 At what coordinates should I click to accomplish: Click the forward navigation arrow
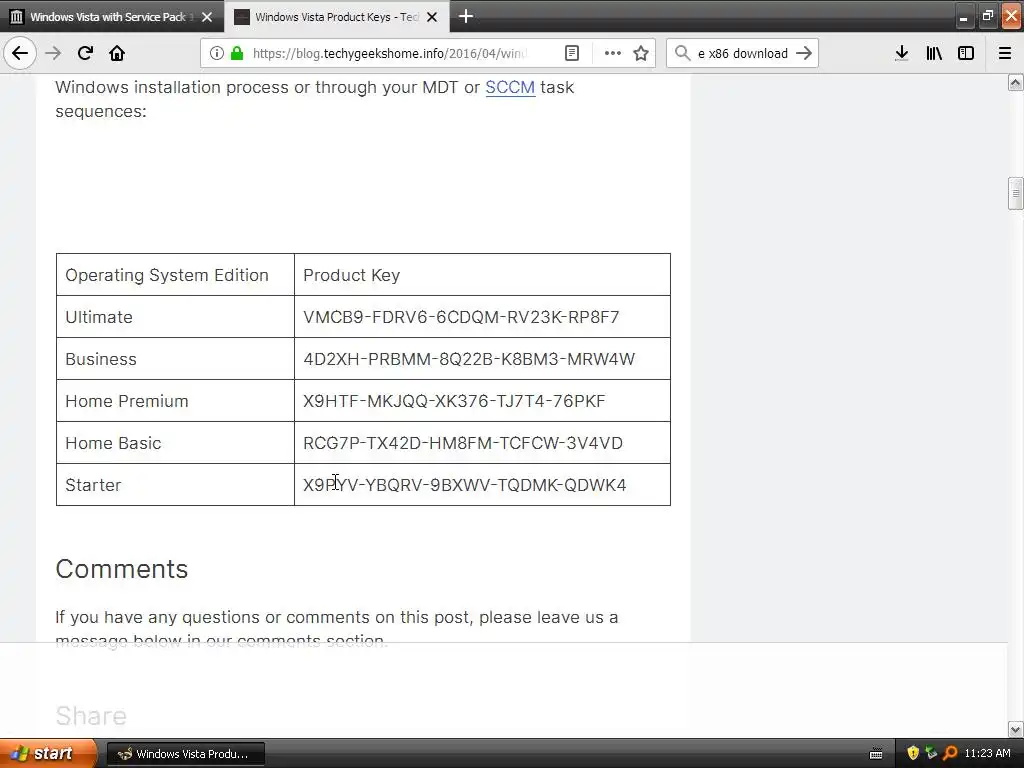(53, 53)
